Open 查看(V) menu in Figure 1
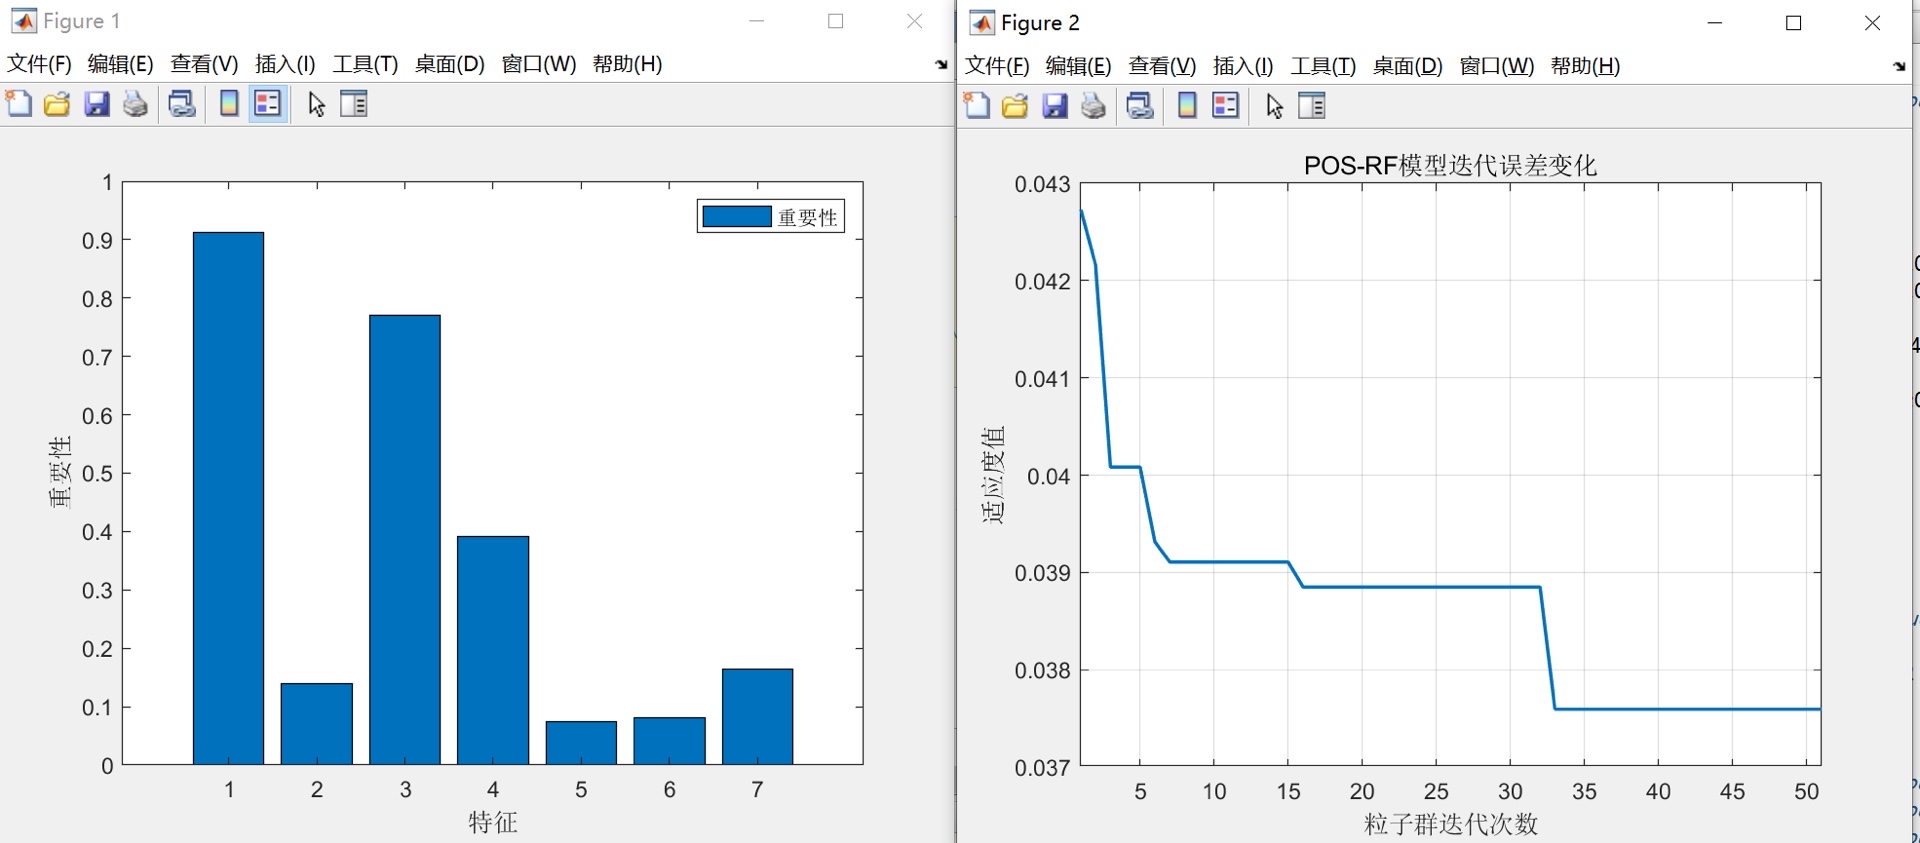Viewport: 1920px width, 843px height. click(205, 64)
